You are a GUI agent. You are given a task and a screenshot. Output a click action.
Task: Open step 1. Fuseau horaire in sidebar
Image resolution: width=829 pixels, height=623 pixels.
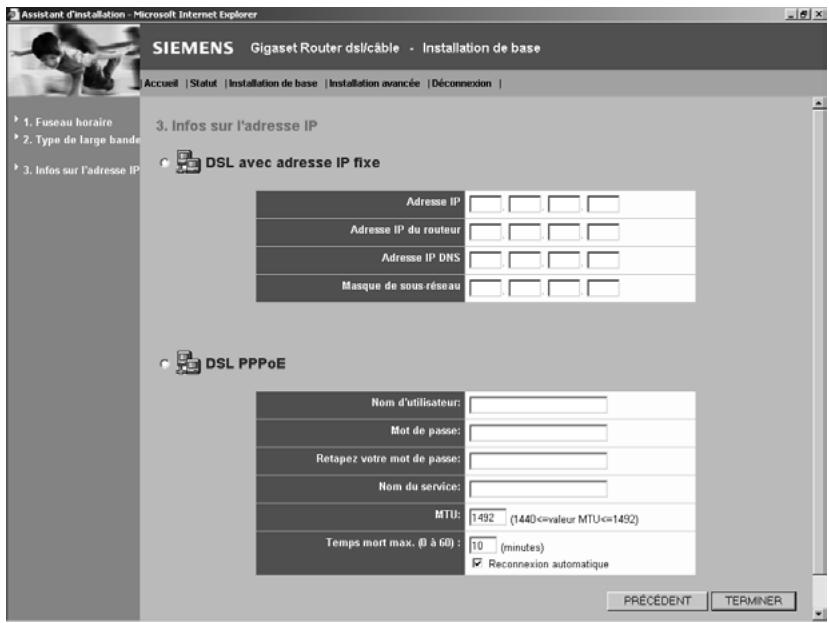tap(68, 122)
